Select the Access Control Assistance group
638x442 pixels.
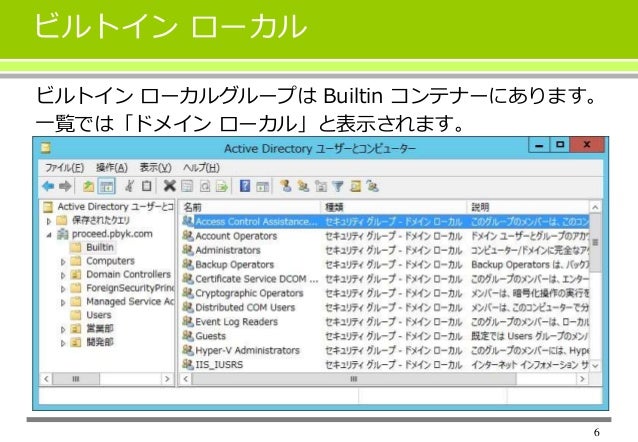coord(385,221)
